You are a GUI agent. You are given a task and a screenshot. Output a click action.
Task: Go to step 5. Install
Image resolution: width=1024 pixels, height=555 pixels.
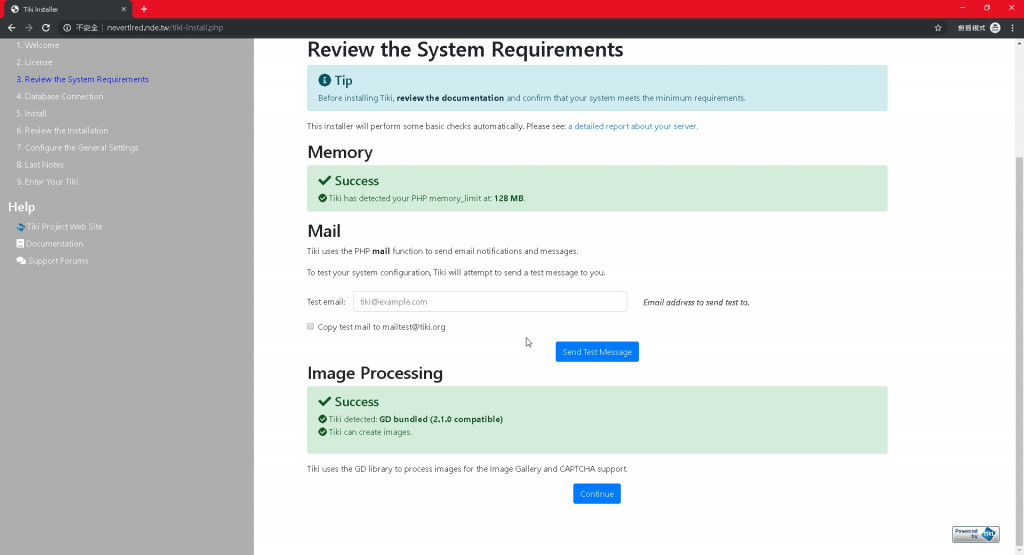click(31, 113)
